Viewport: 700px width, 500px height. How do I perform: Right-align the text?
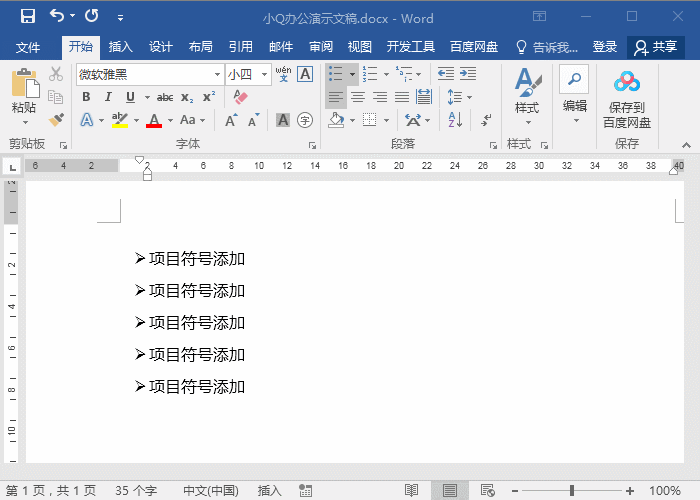[379, 97]
